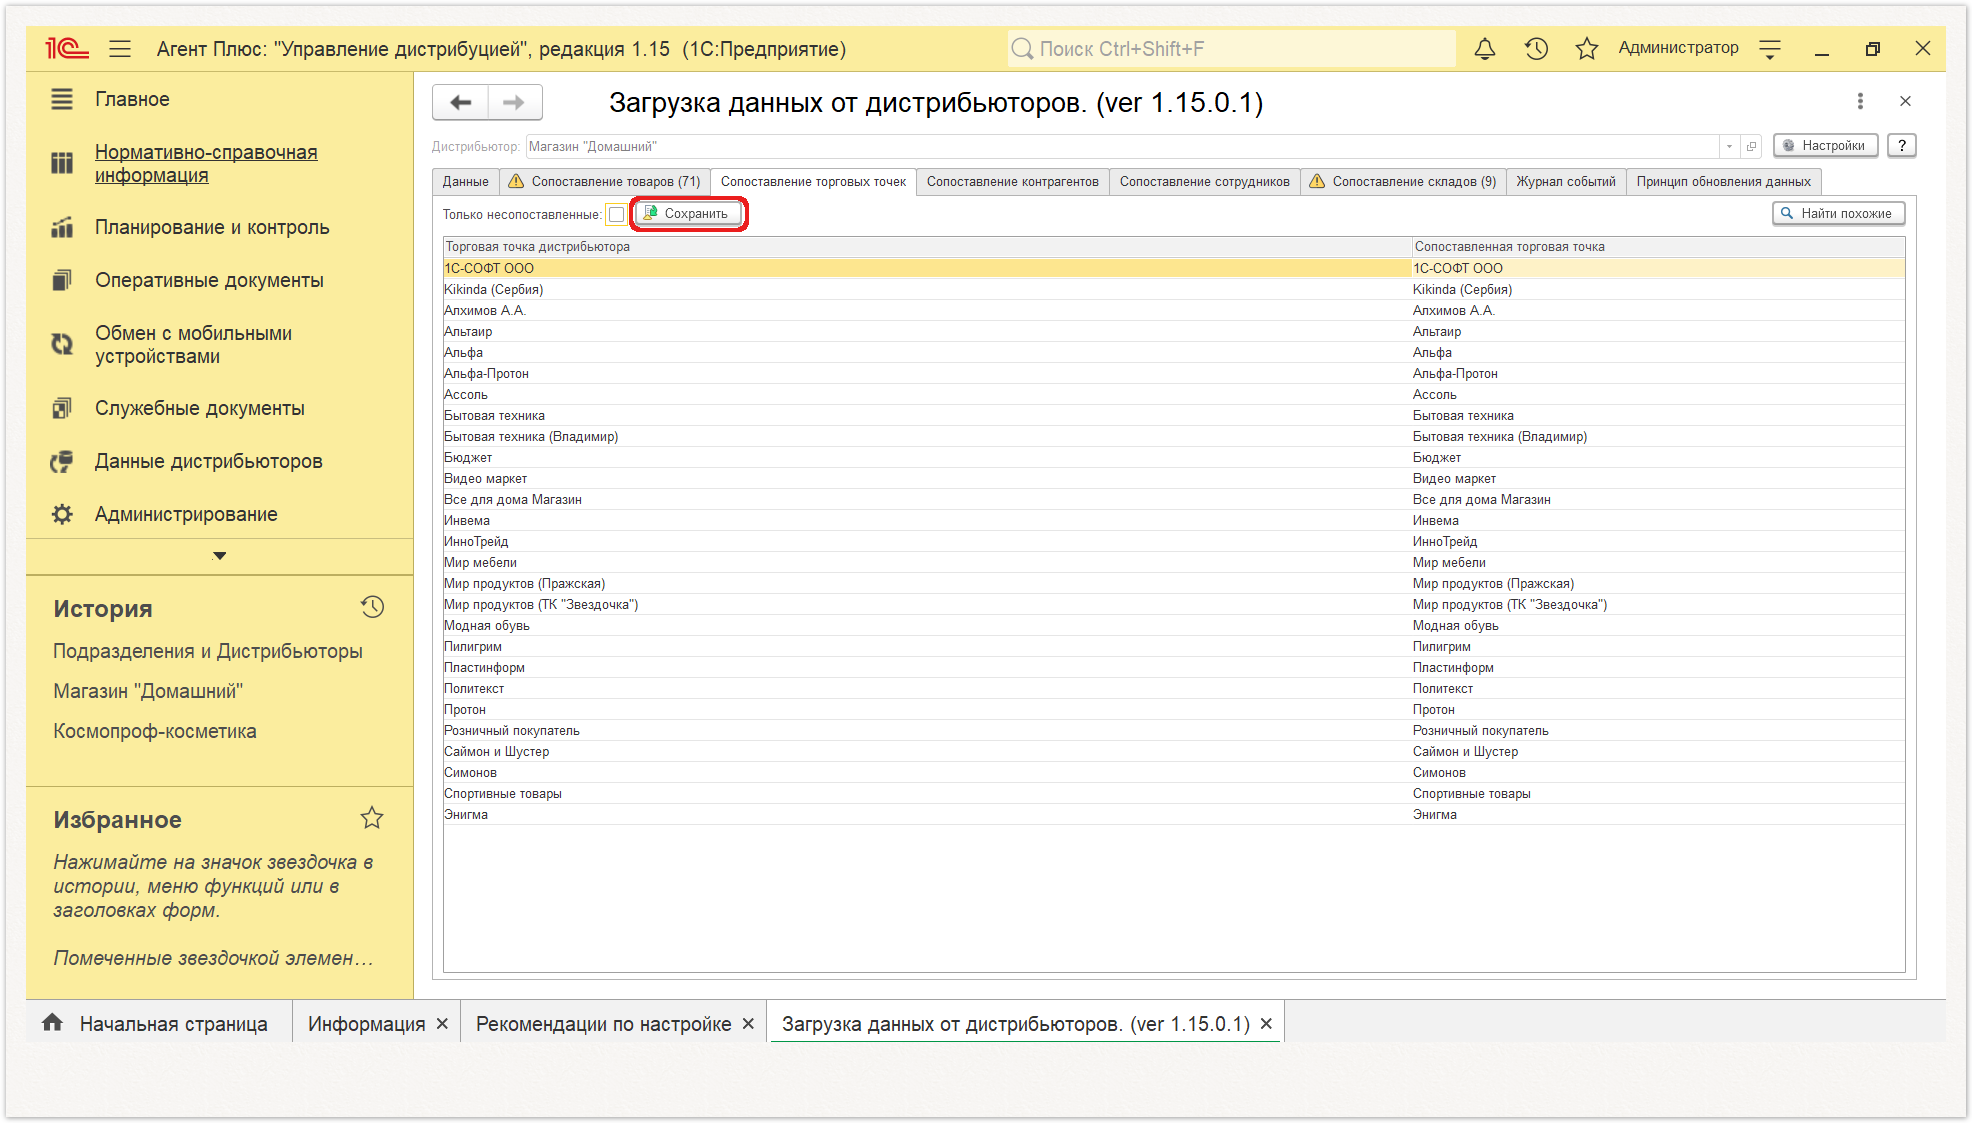Close the Информация bottom tab
Viewport: 1972px width, 1123px height.
pos(442,1024)
